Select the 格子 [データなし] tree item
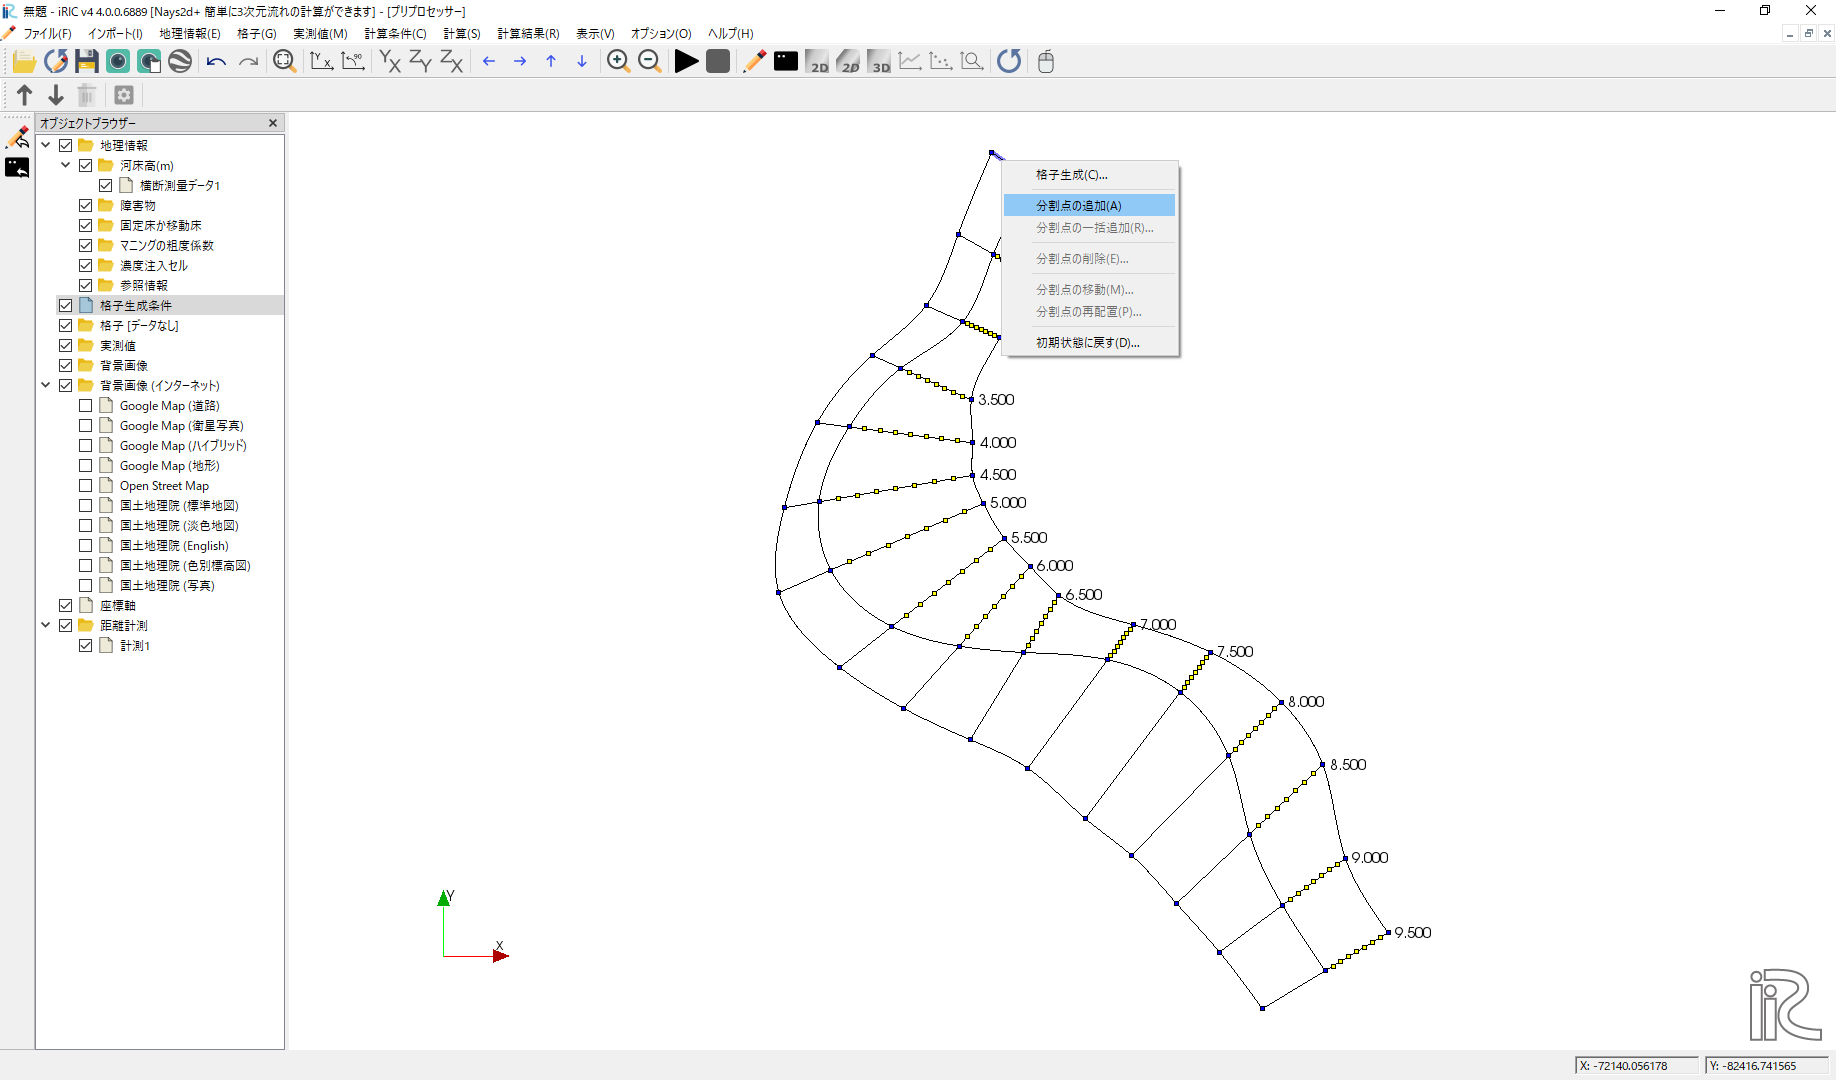Image resolution: width=1836 pixels, height=1080 pixels. coord(139,326)
